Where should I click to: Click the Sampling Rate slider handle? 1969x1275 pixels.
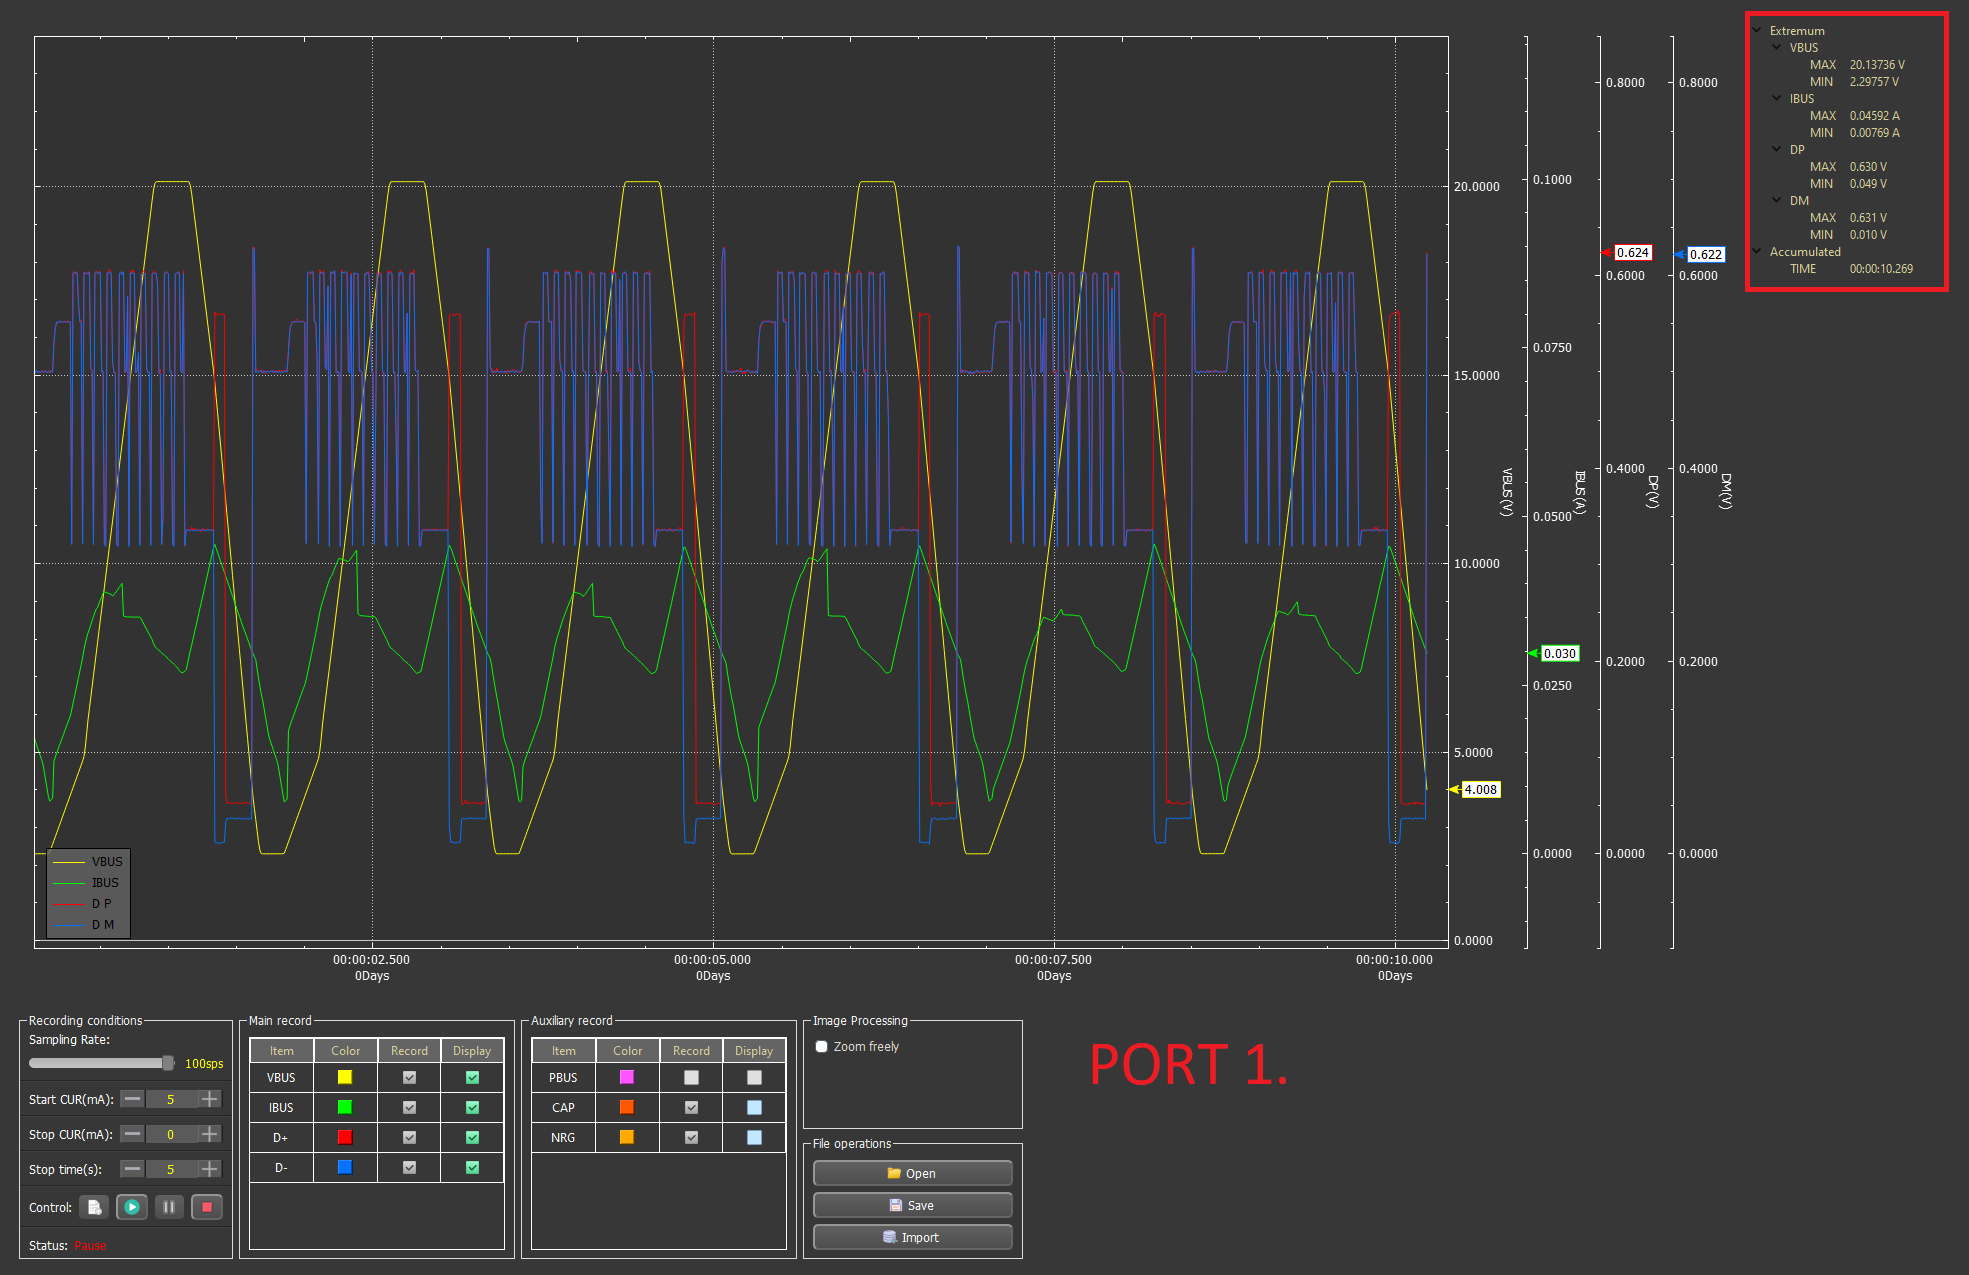tap(167, 1063)
